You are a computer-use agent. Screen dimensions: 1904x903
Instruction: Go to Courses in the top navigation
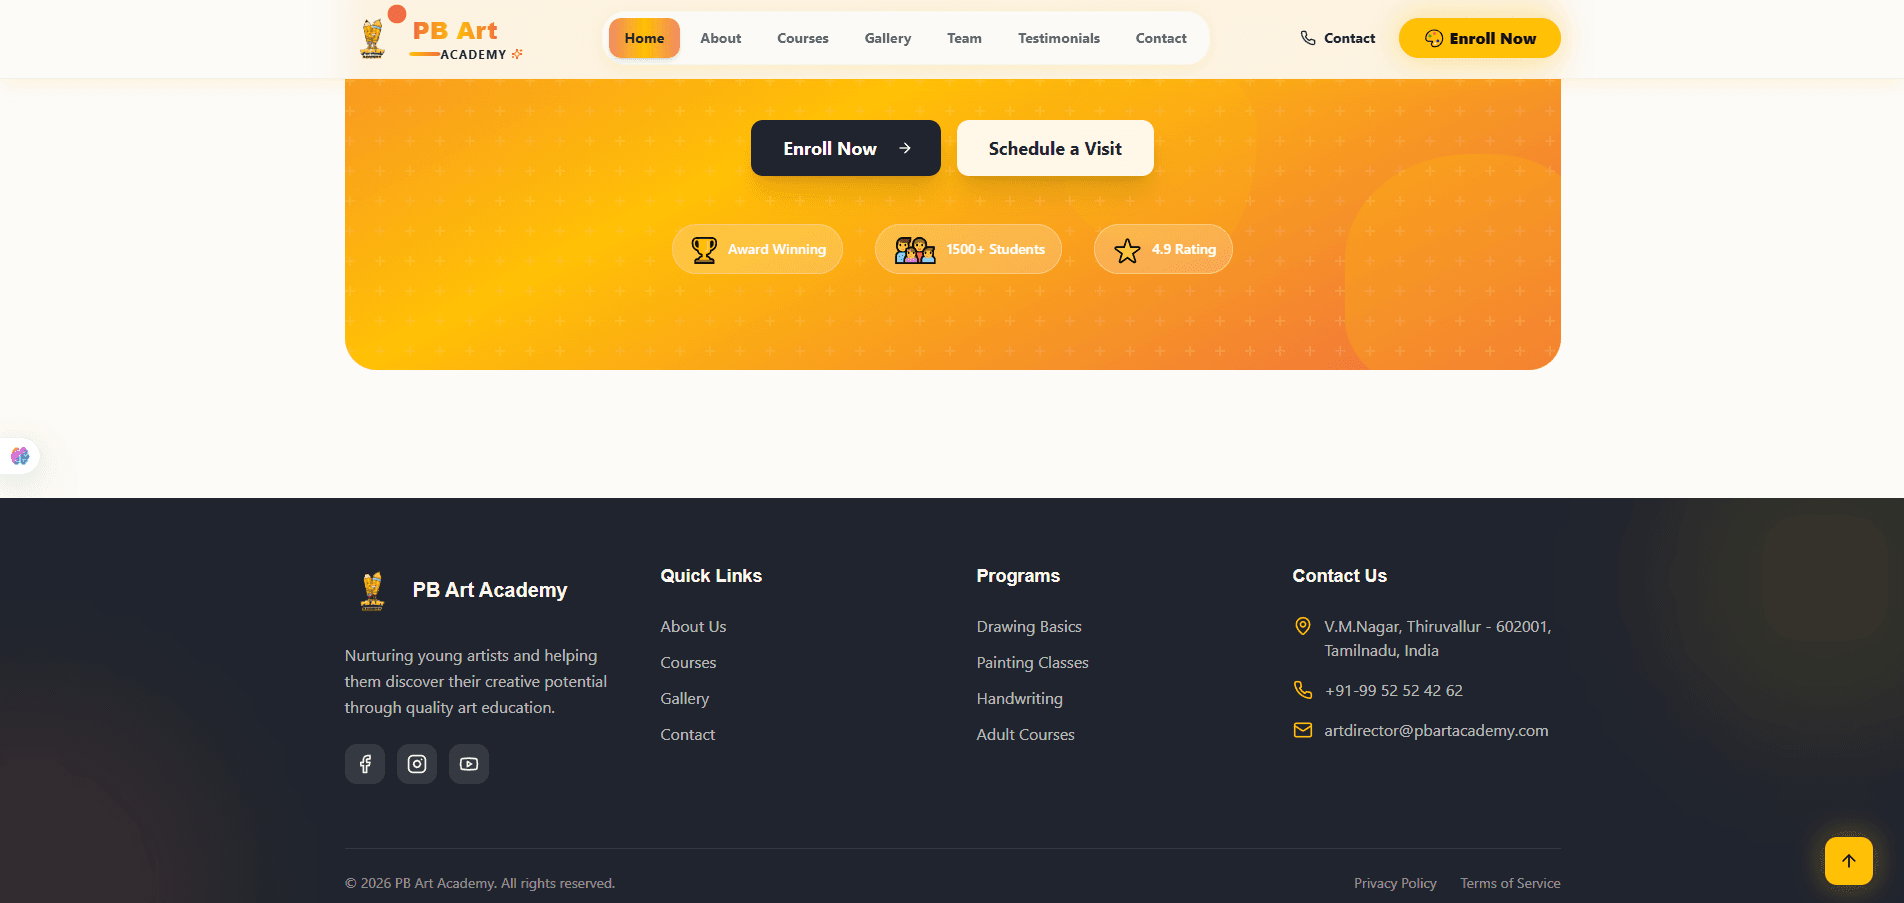pos(803,38)
